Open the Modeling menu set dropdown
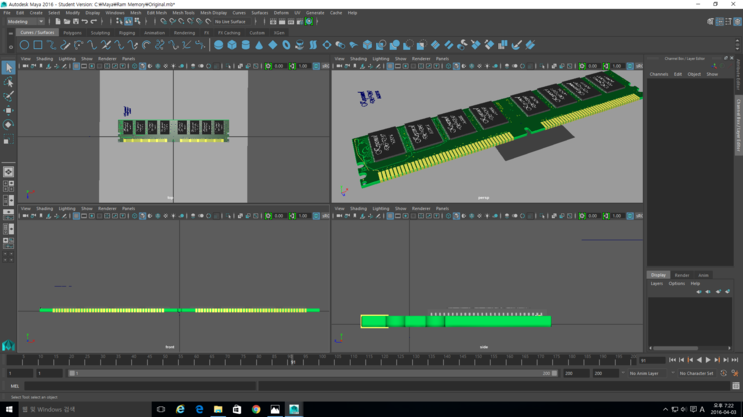 coord(26,21)
